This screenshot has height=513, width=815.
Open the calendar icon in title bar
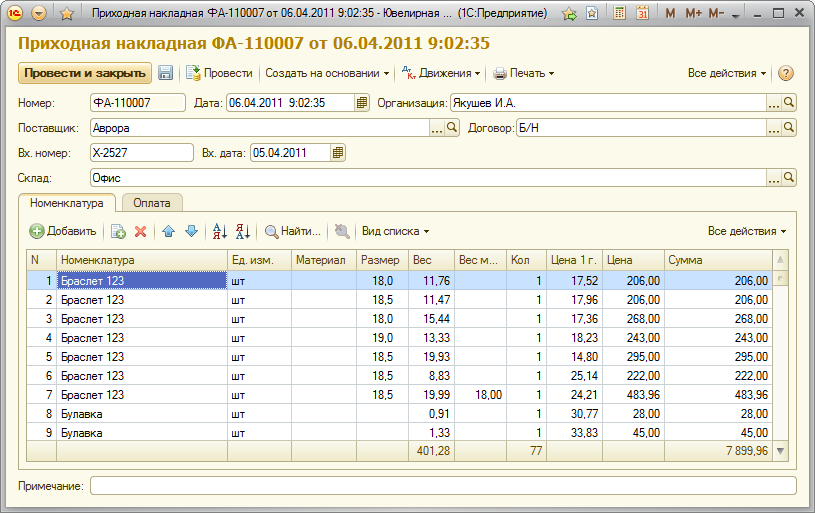(x=642, y=14)
